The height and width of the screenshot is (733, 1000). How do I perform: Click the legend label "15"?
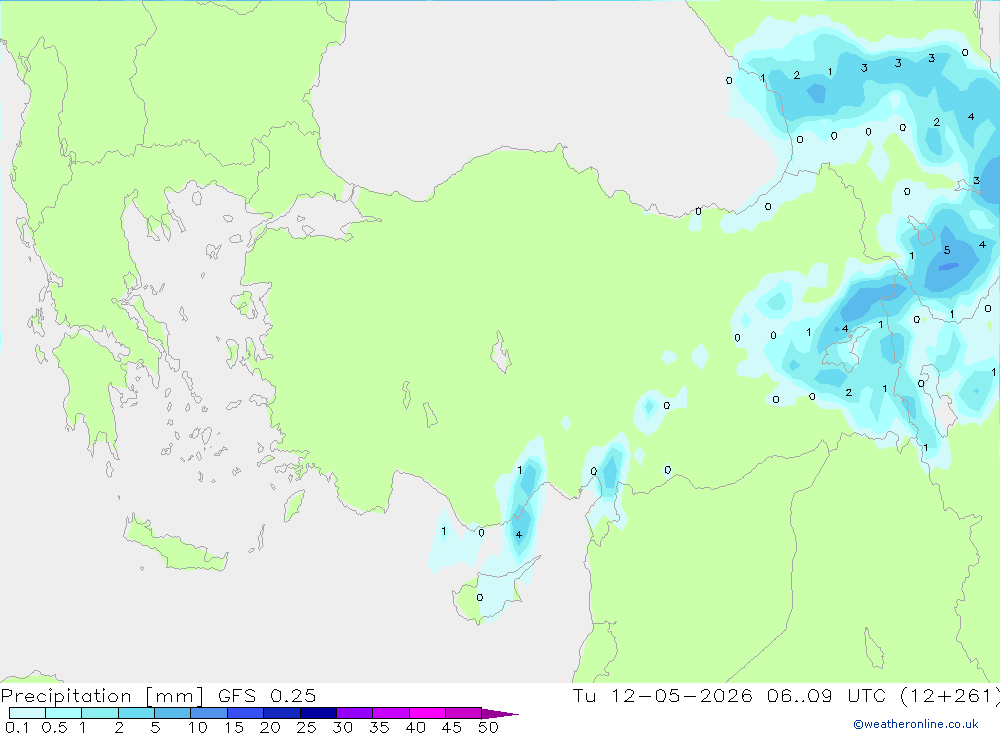(233, 727)
